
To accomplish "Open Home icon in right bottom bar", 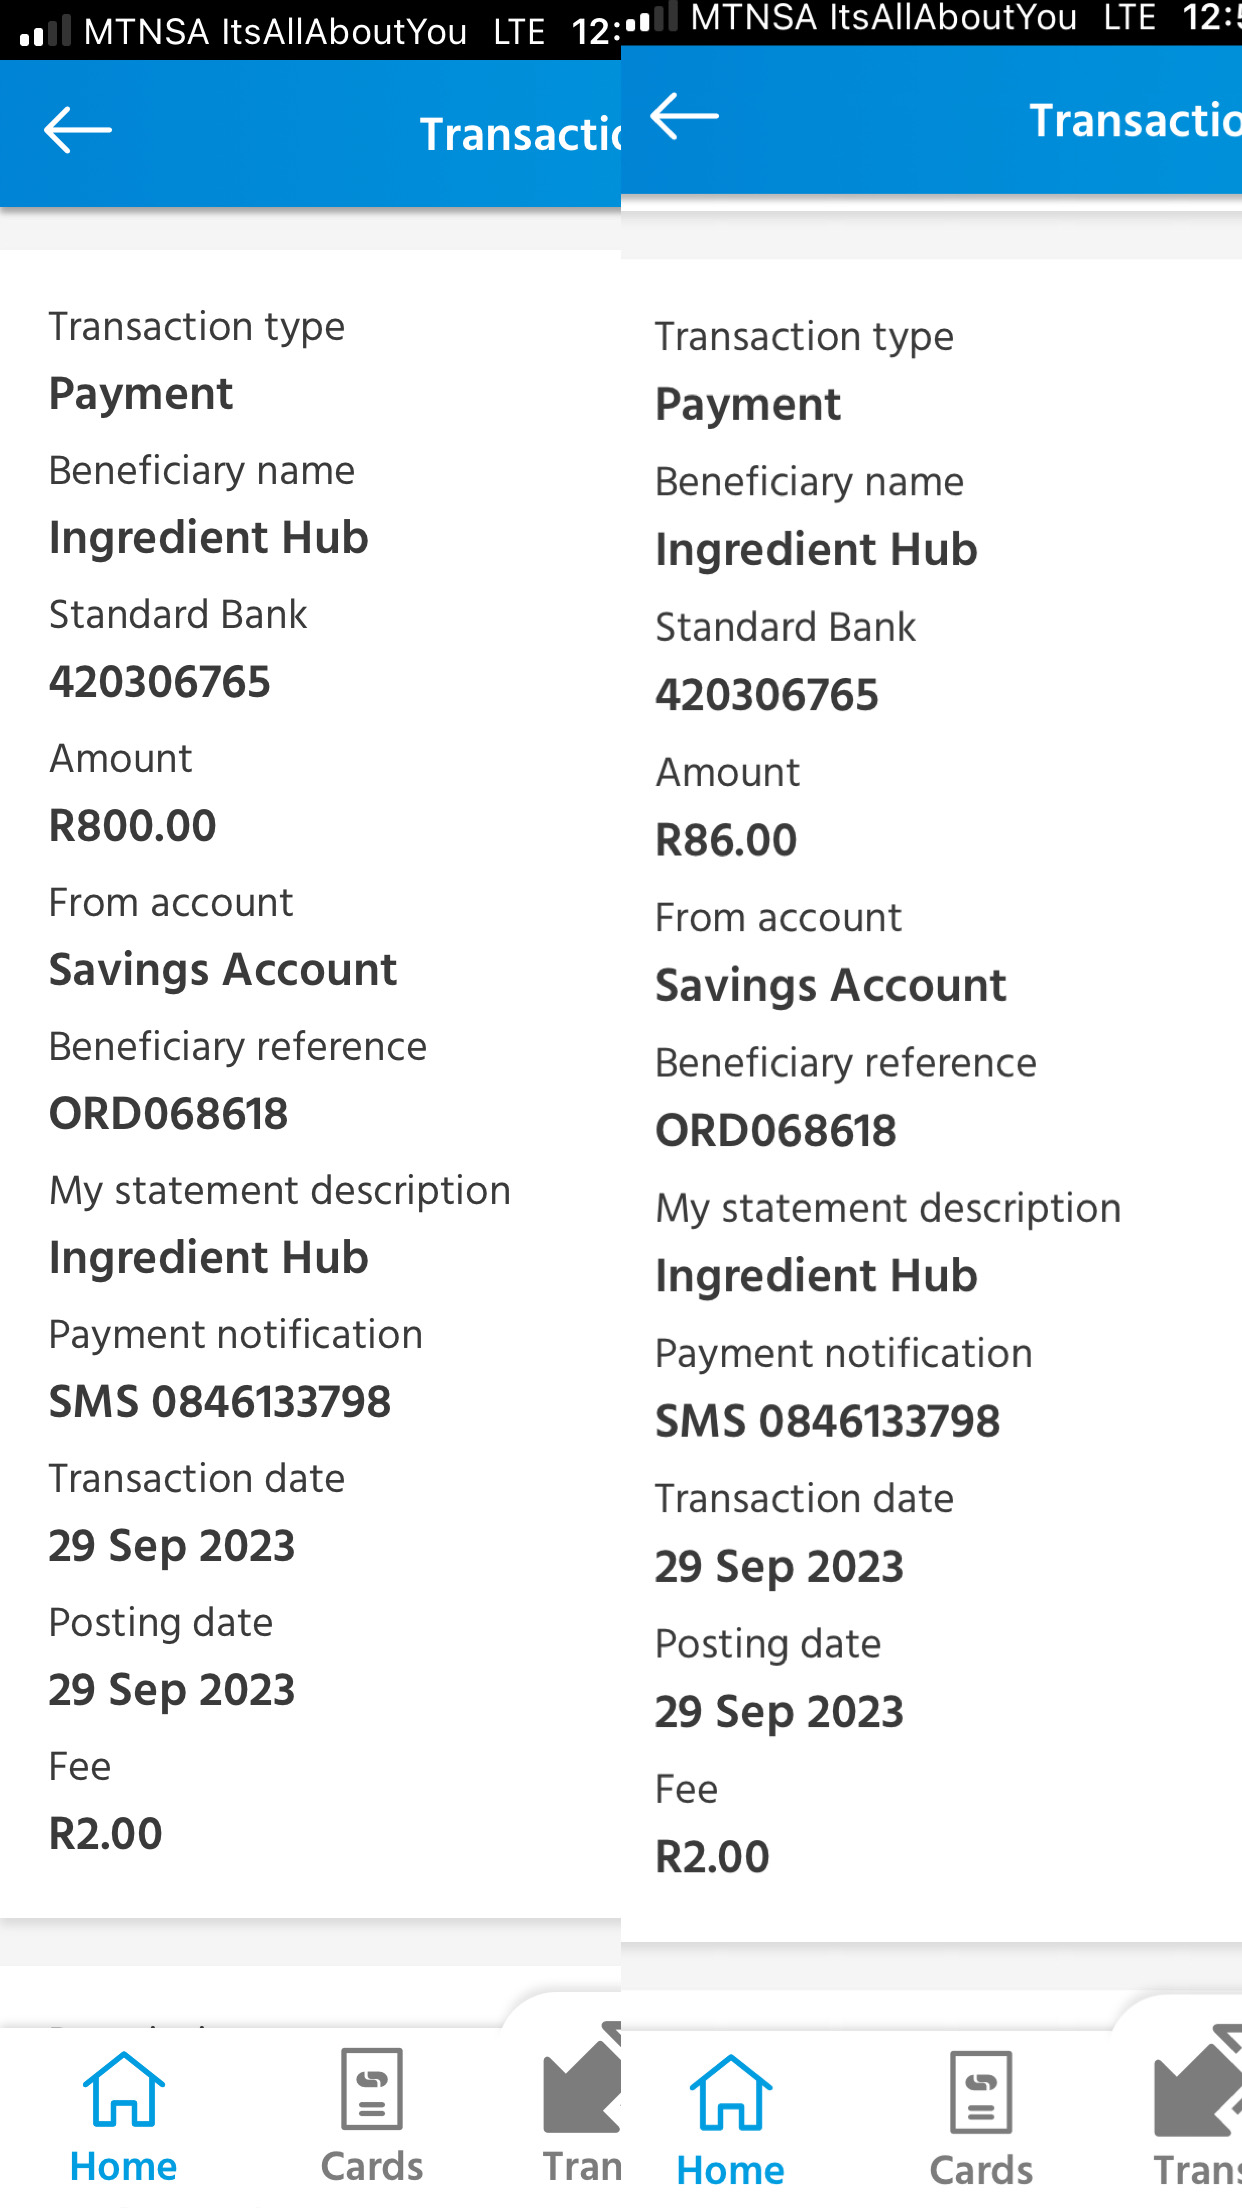I will (x=730, y=2092).
